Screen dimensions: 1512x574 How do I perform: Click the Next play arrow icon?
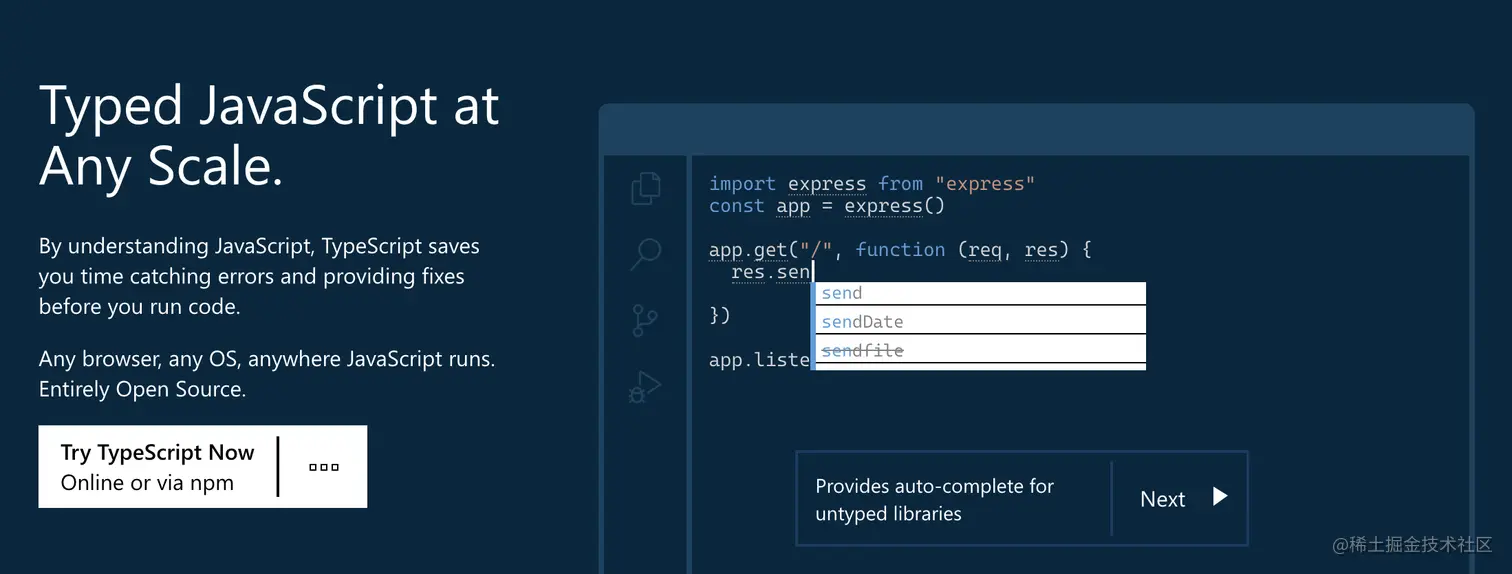pyautogui.click(x=1219, y=497)
